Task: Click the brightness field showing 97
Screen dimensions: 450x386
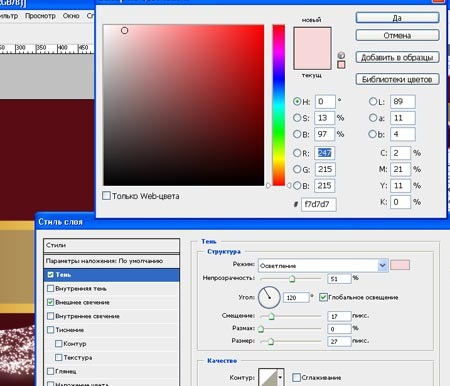Action: coord(325,134)
